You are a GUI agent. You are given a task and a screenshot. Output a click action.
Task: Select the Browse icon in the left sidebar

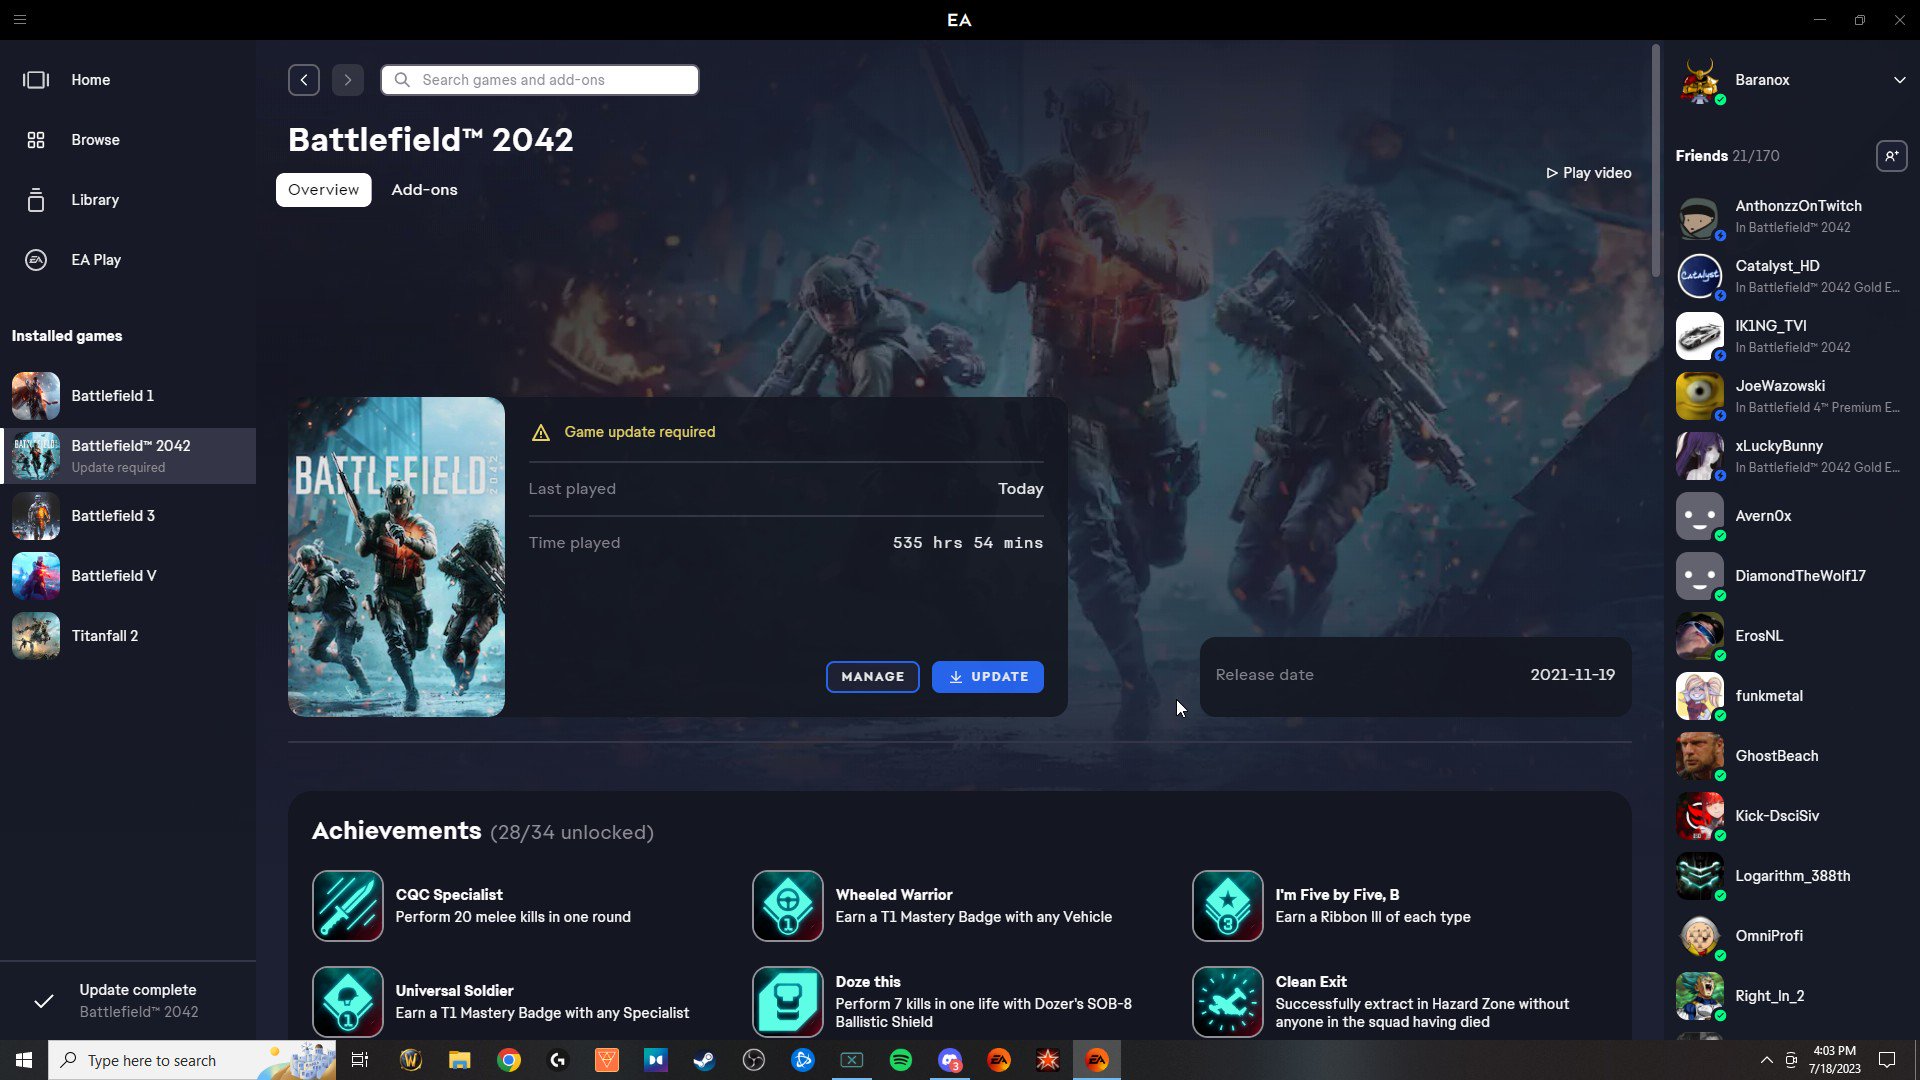point(37,140)
